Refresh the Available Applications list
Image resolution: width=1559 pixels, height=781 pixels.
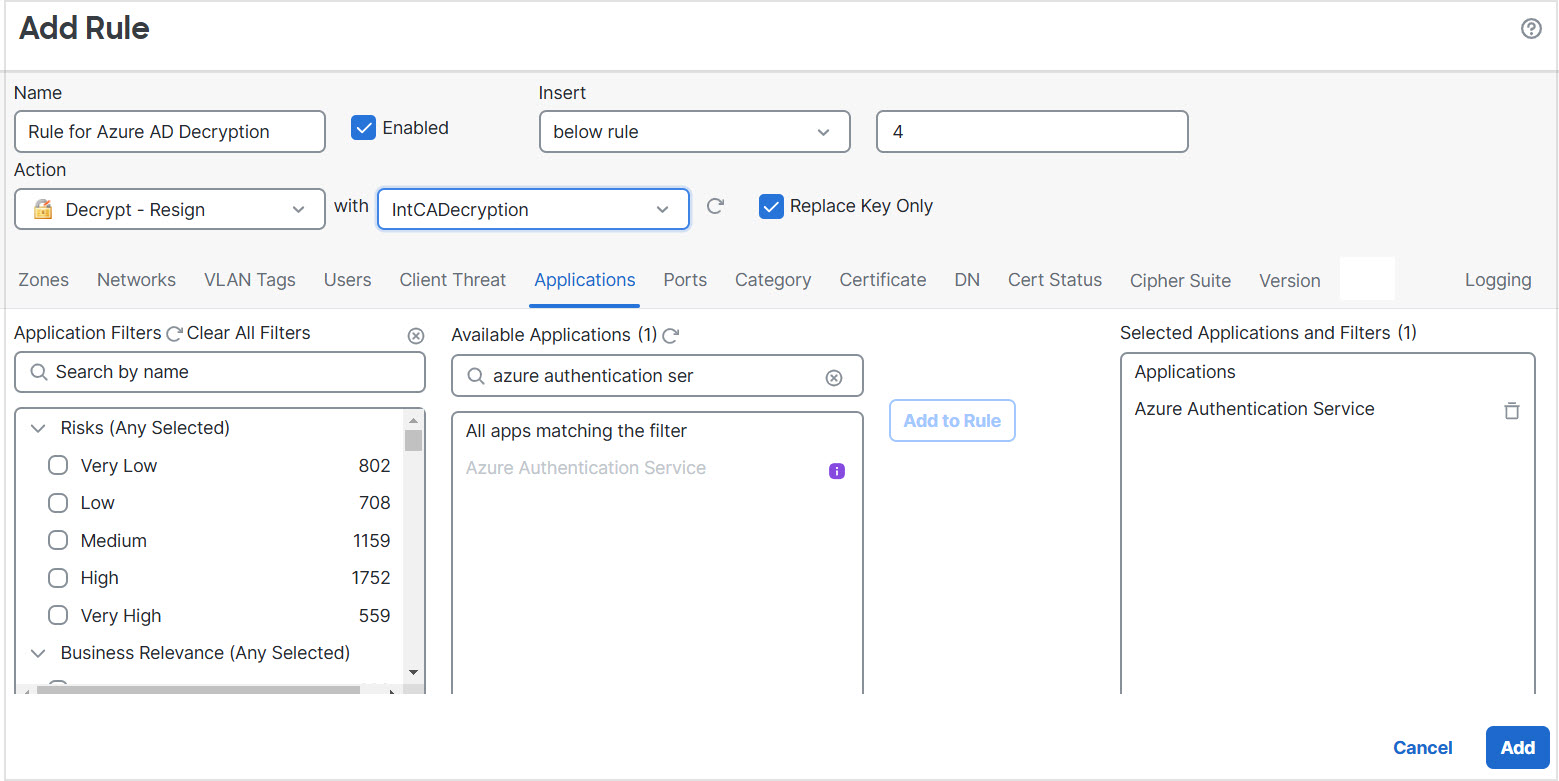pyautogui.click(x=671, y=336)
